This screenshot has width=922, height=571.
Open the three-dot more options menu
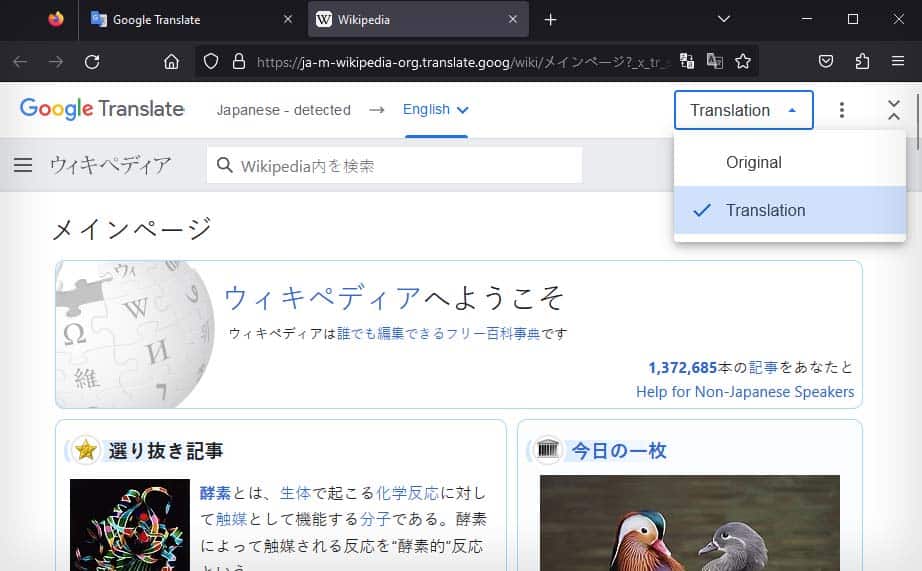842,110
